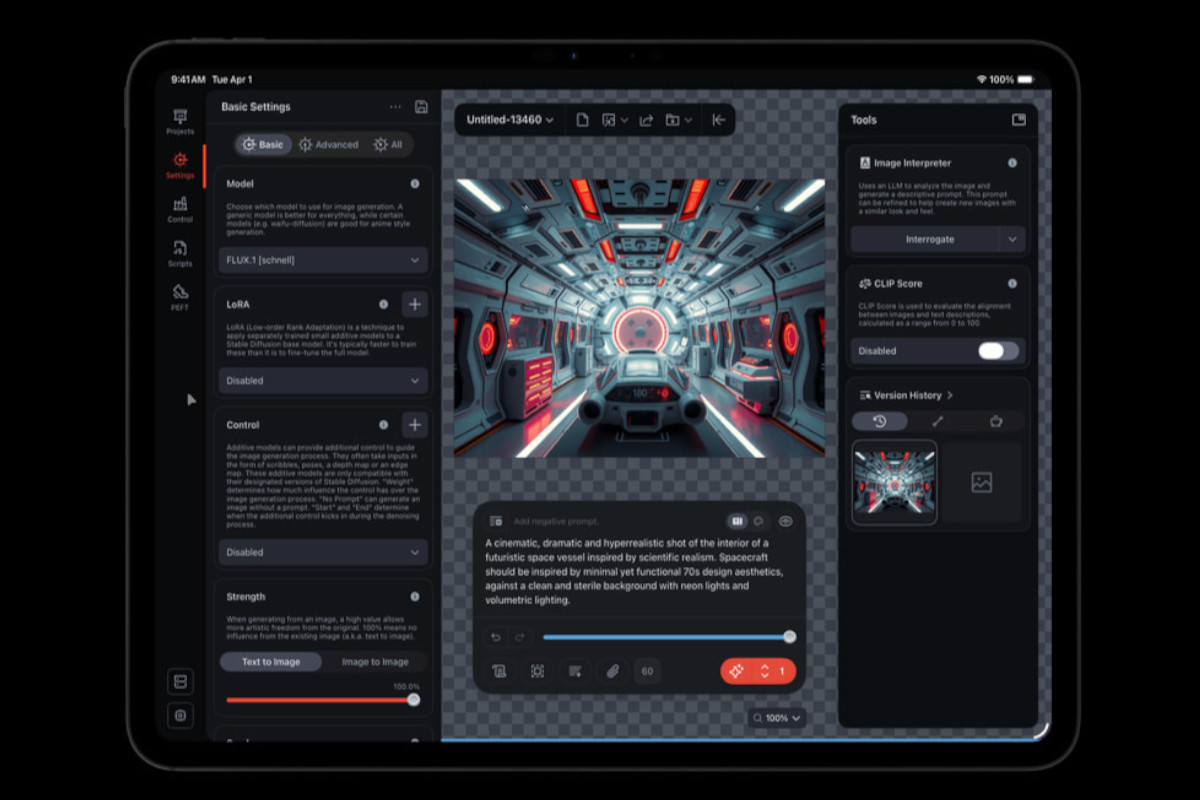The width and height of the screenshot is (1200, 800).
Task: Click the save icon in Basic Settings header
Action: [x=421, y=107]
